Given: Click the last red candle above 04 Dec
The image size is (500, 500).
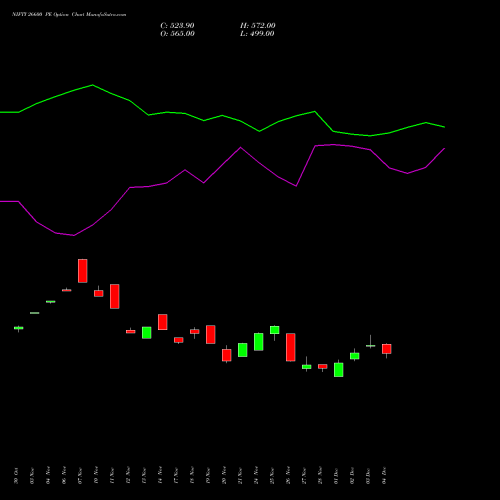Looking at the screenshot, I should click(x=387, y=349).
